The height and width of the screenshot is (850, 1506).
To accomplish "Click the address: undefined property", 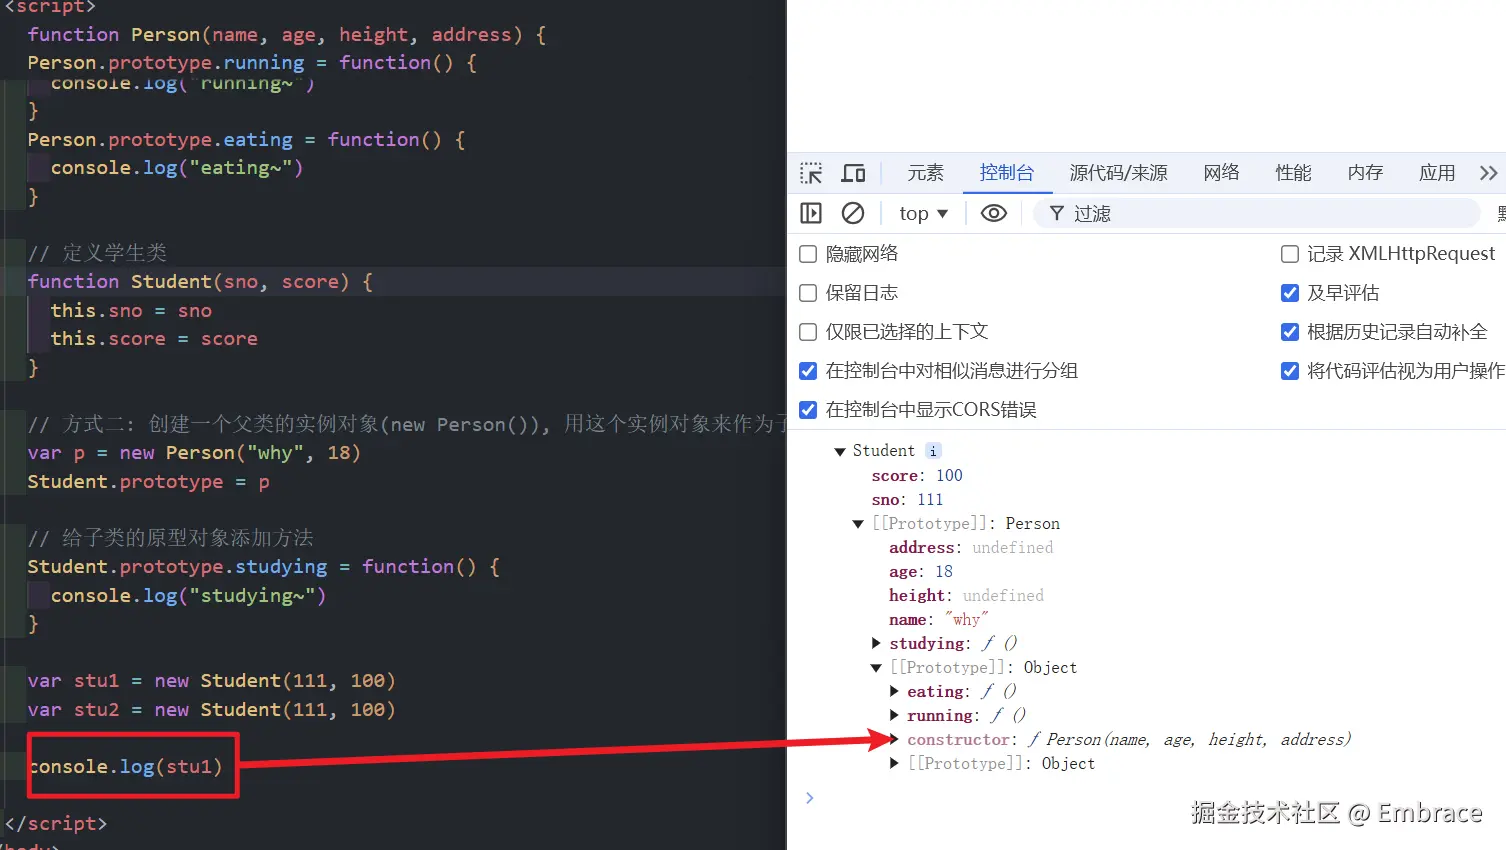I will pos(971,548).
